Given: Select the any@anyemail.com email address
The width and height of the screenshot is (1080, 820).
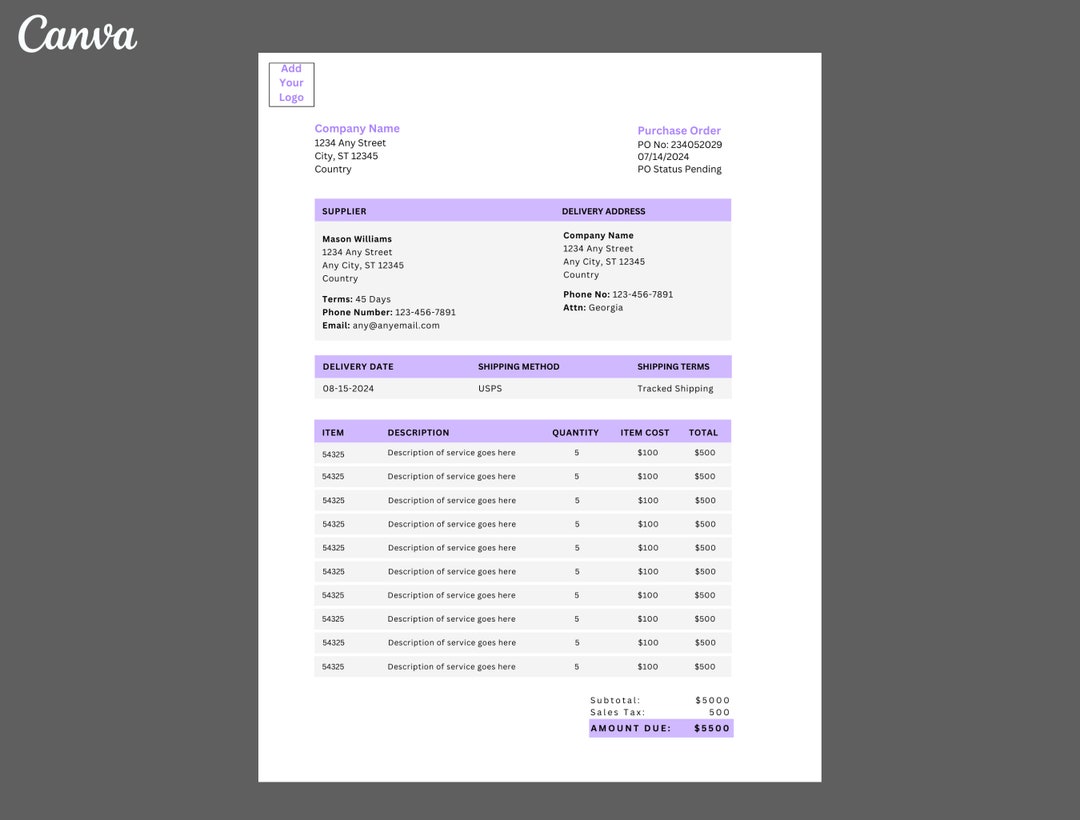Looking at the screenshot, I should 396,325.
